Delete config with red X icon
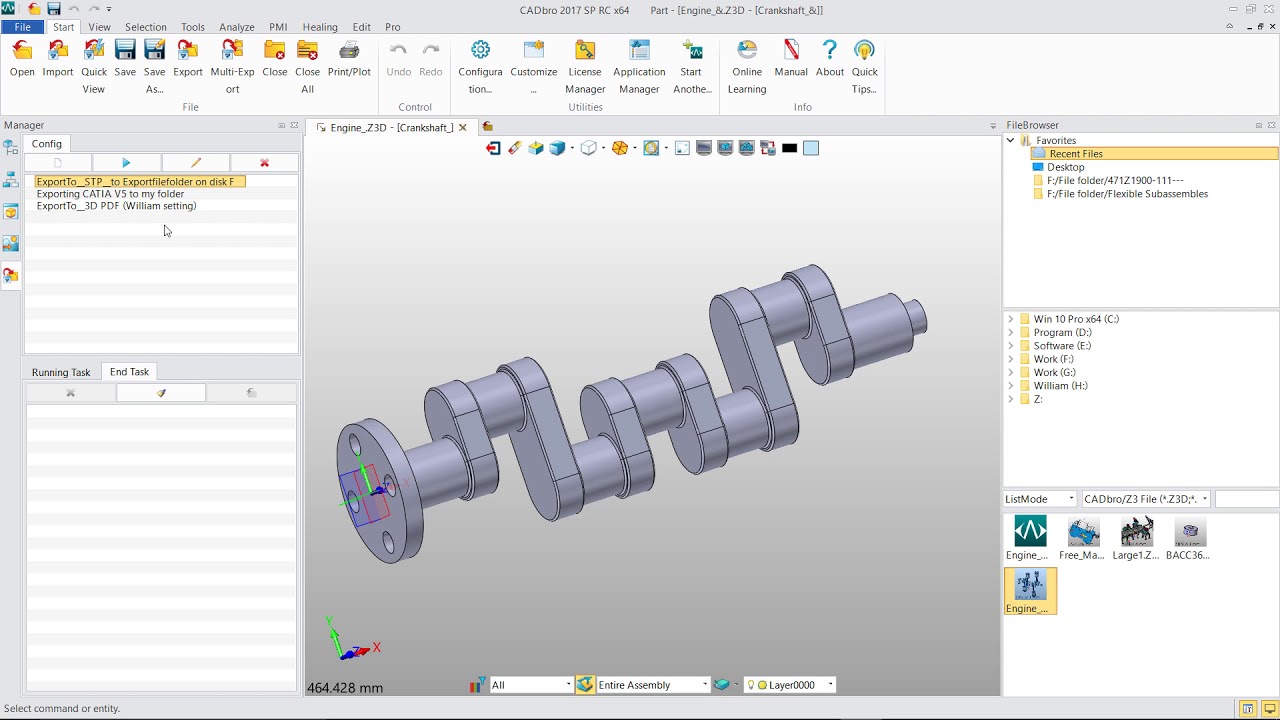The width and height of the screenshot is (1280, 720). point(264,163)
